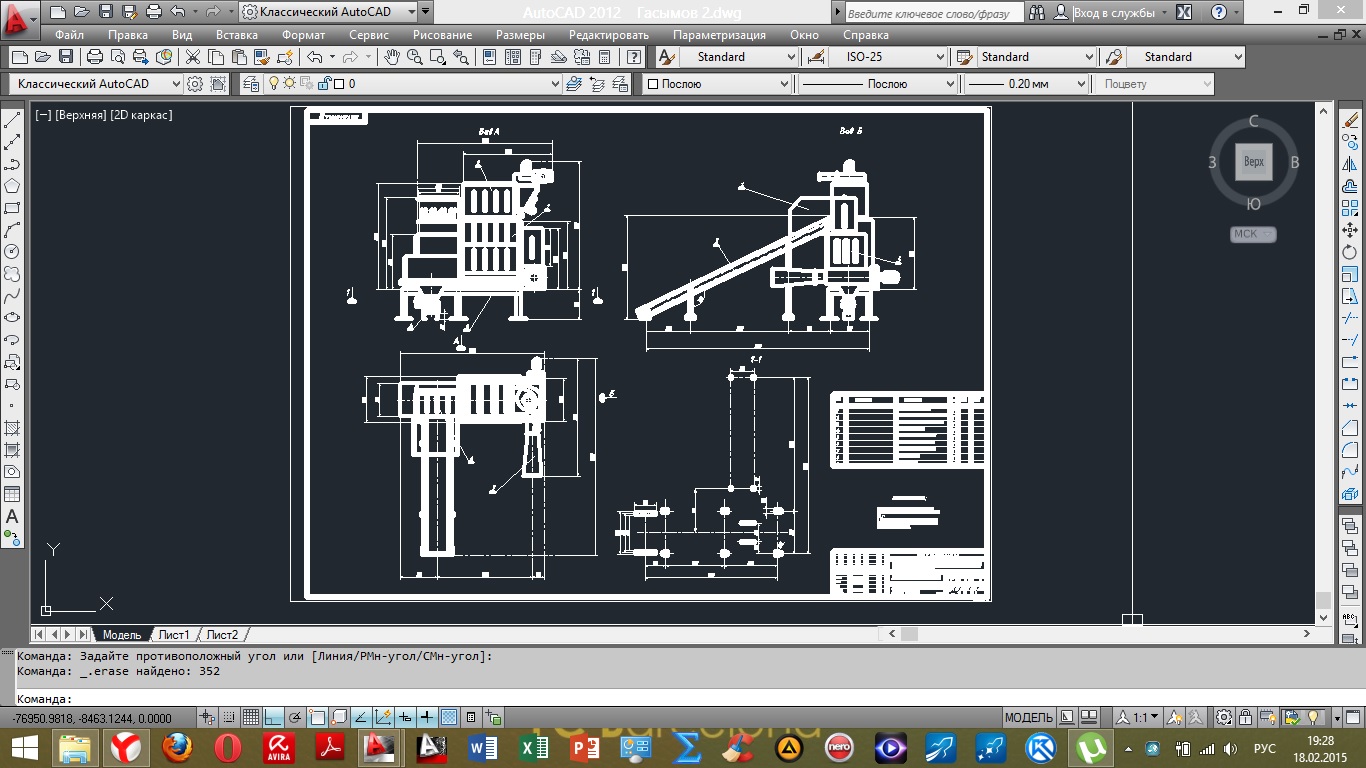Open Классический AutoCAD workspace dropdown in title bar
The width and height of the screenshot is (1366, 768).
(x=329, y=12)
